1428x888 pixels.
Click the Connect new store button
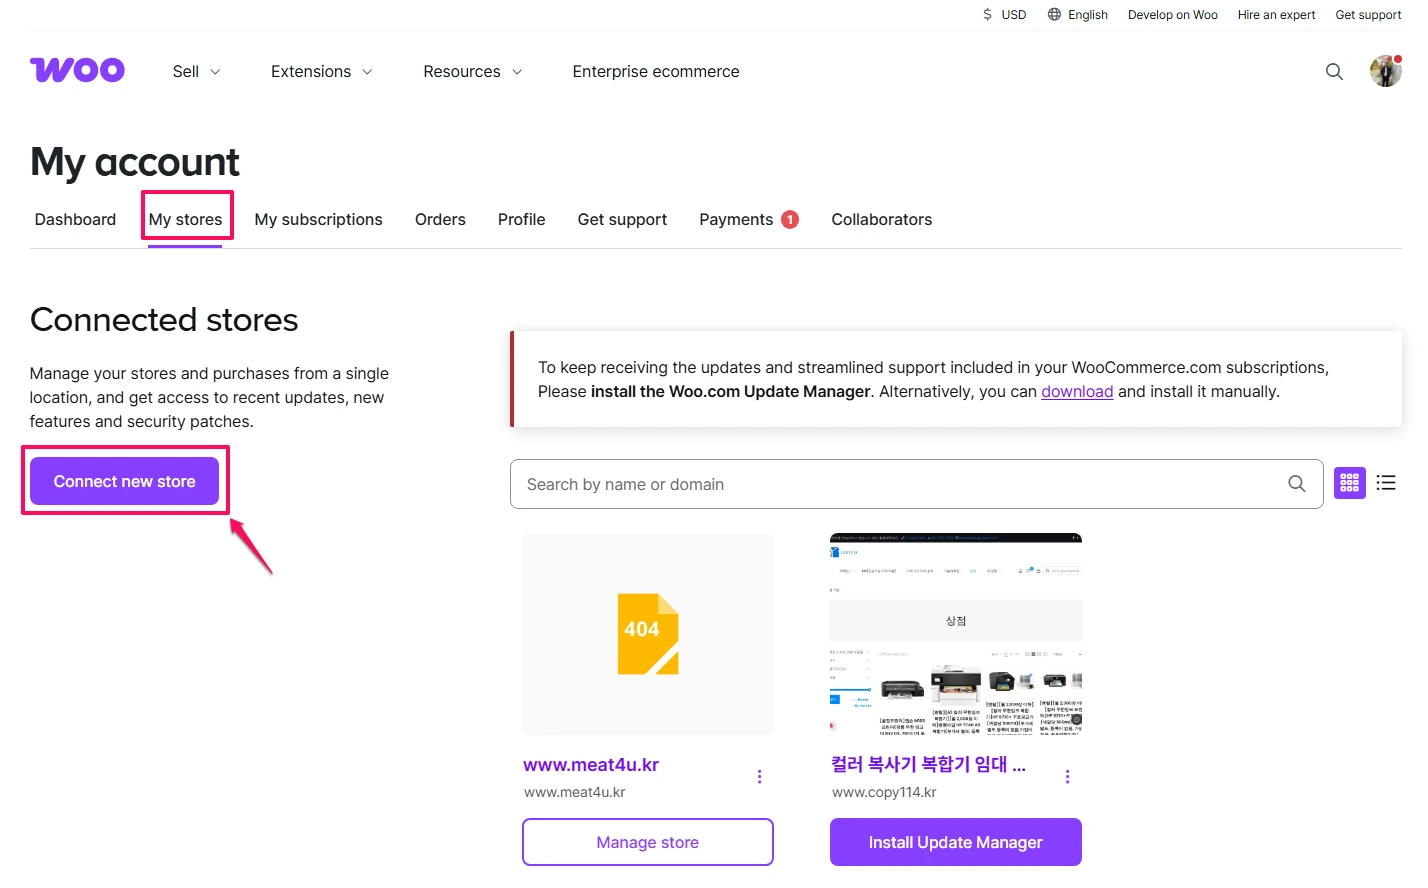[124, 481]
